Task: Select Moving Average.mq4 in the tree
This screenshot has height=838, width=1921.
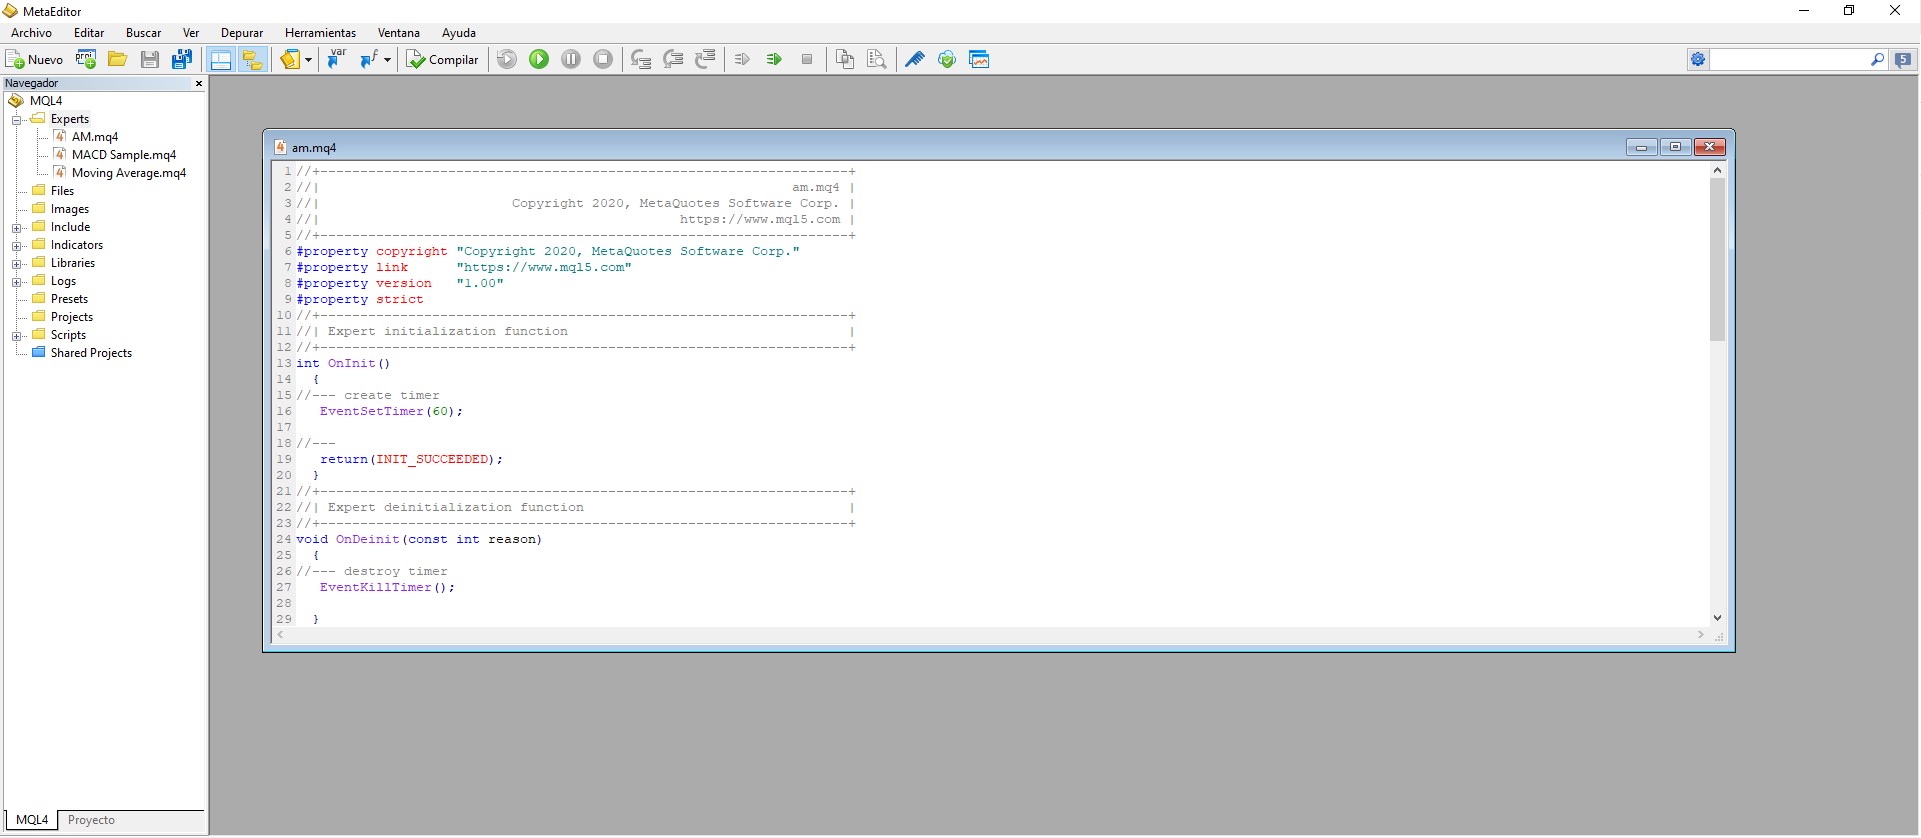Action: click(x=128, y=173)
